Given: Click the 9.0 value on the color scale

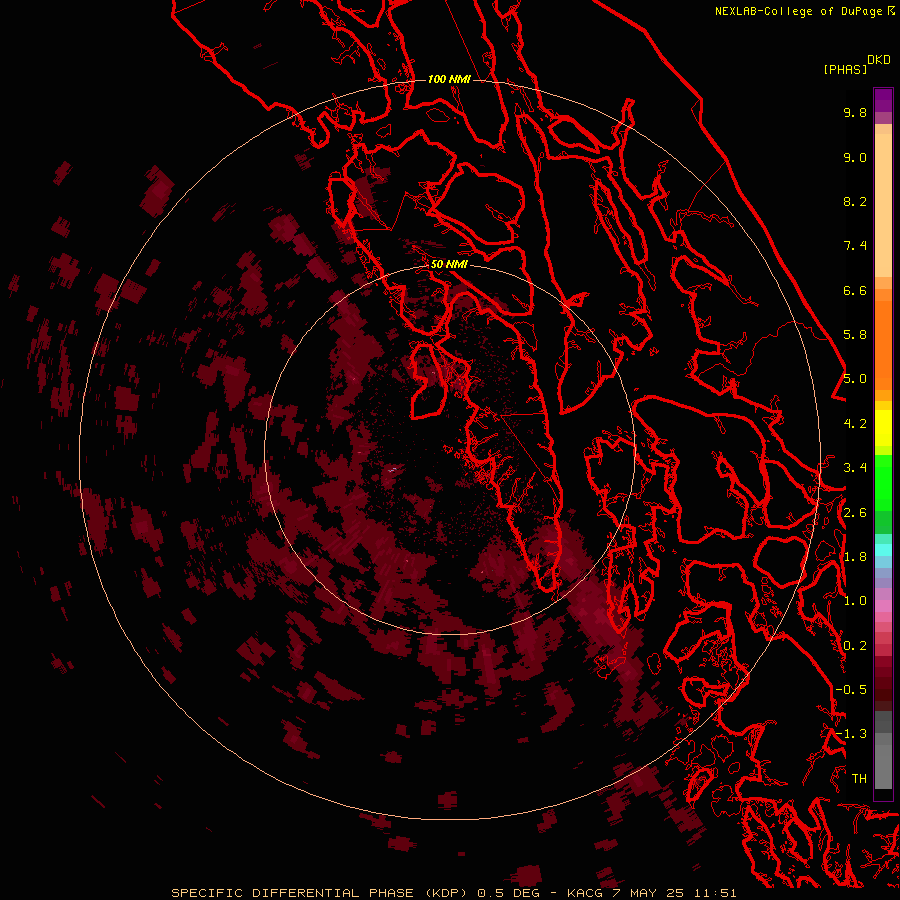Looking at the screenshot, I should [855, 158].
